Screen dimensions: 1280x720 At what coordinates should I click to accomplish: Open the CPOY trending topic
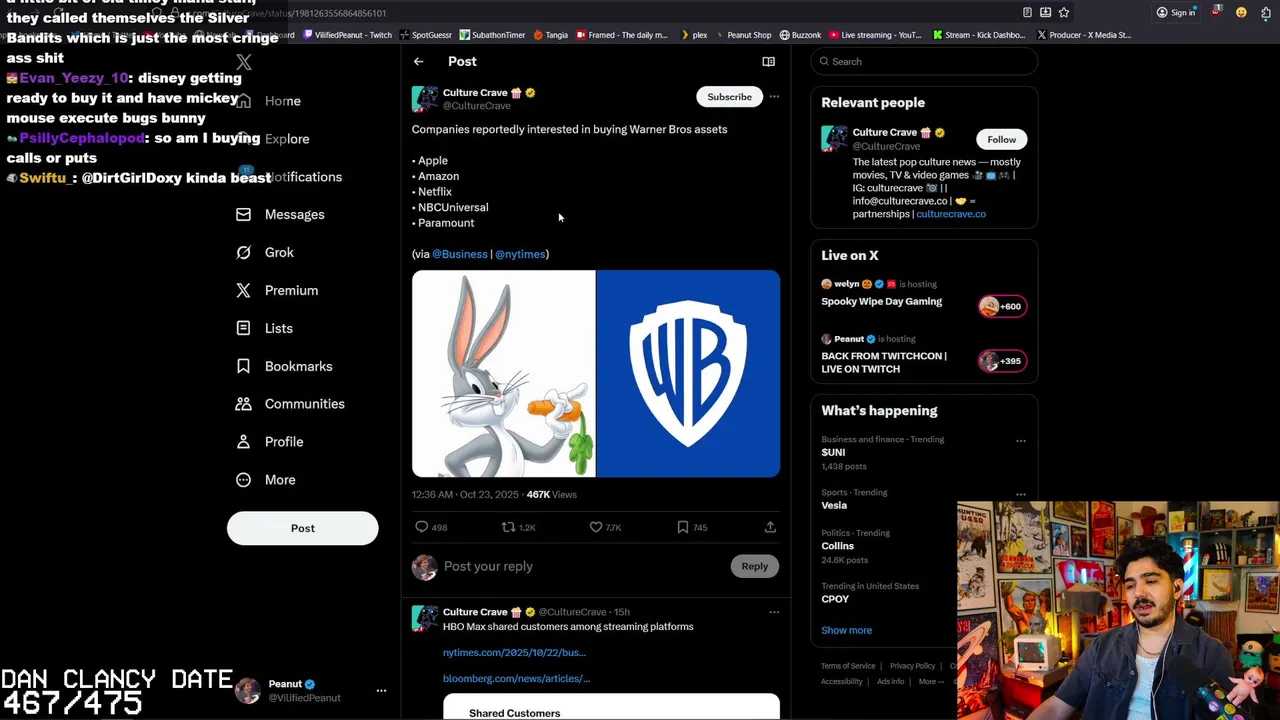(835, 599)
